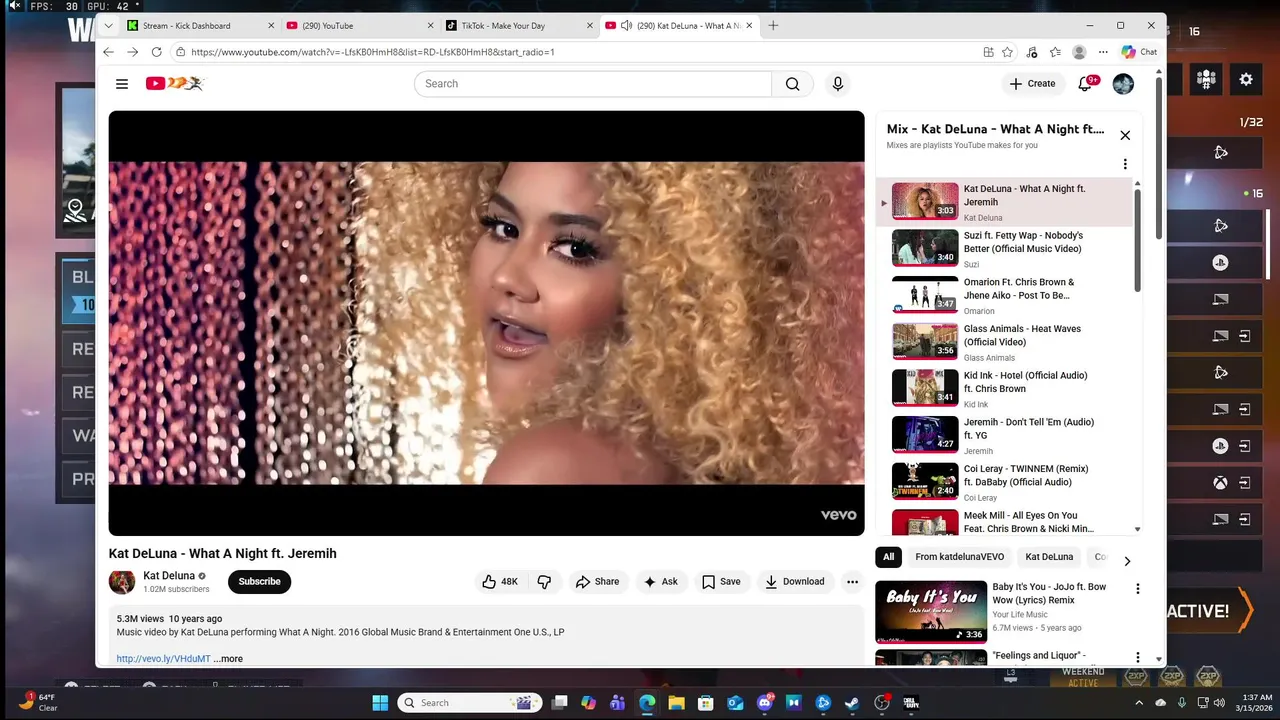1280x720 pixels.
Task: Save the video to a playlist
Action: coord(721,581)
